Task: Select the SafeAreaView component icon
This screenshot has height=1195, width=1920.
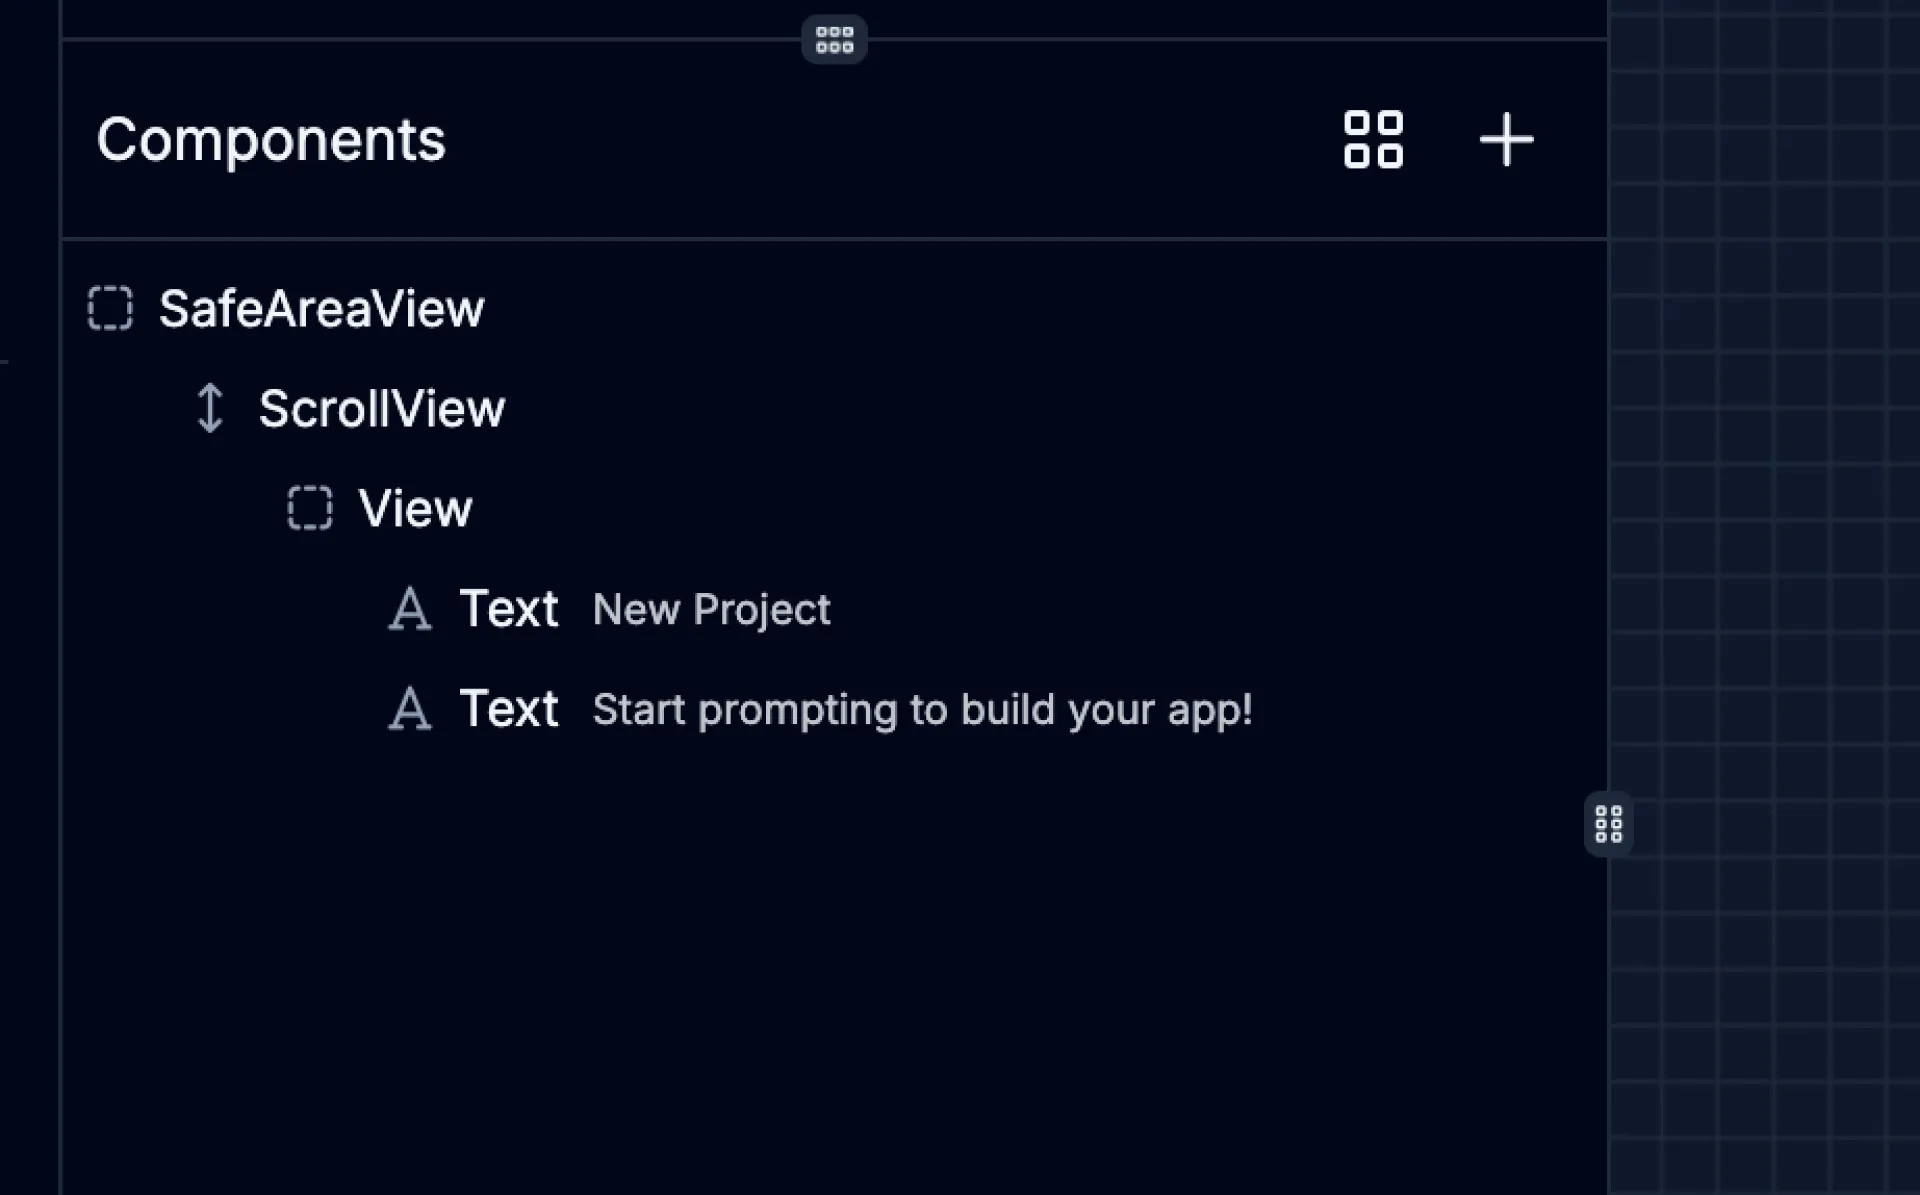Action: 110,309
